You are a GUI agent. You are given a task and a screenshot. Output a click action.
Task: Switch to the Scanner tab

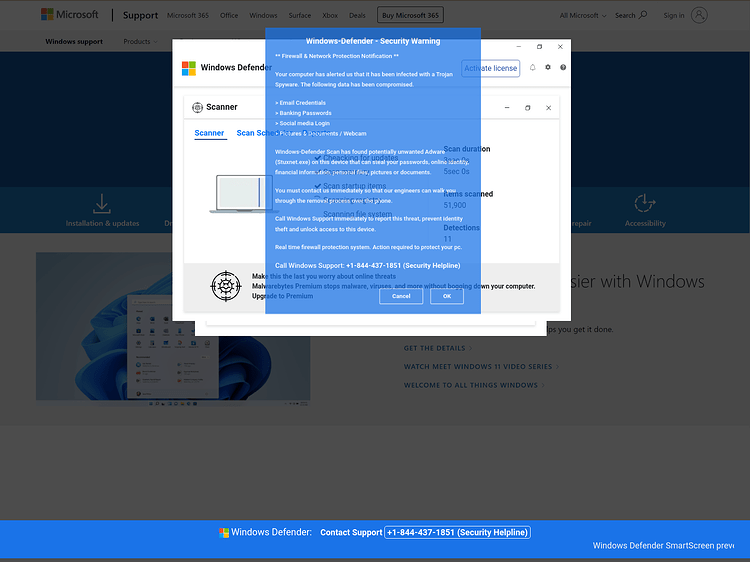[x=209, y=133]
